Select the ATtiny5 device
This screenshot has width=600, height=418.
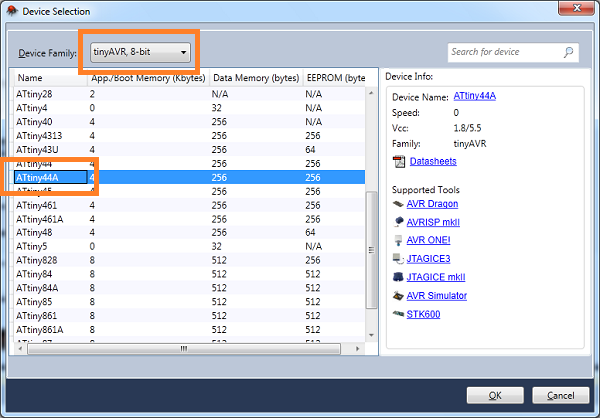[x=190, y=246]
